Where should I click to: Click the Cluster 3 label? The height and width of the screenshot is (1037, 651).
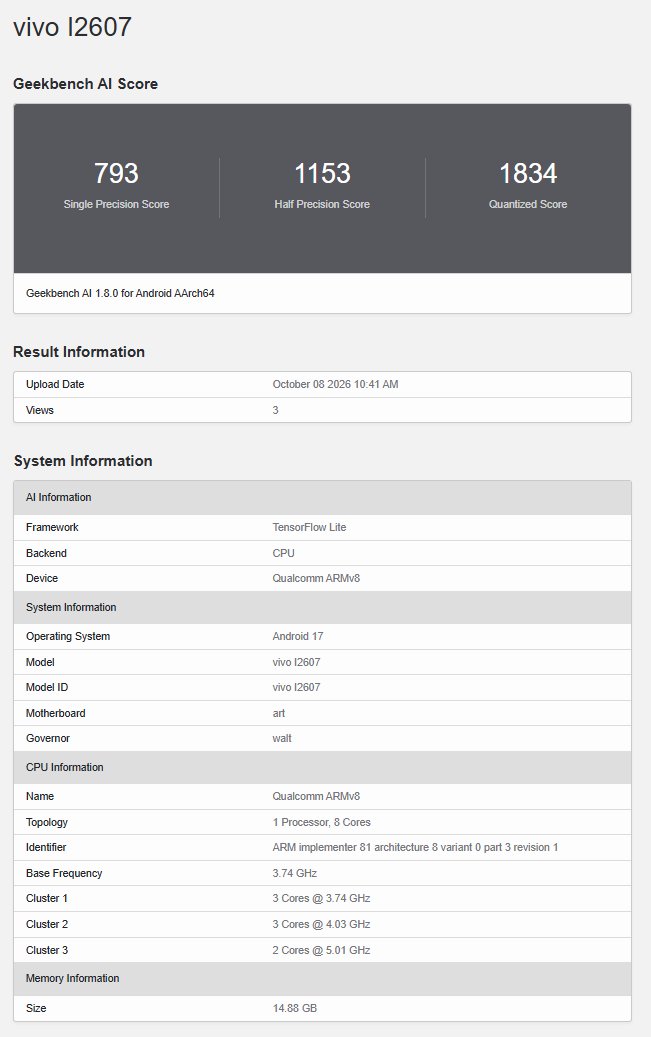pos(47,950)
